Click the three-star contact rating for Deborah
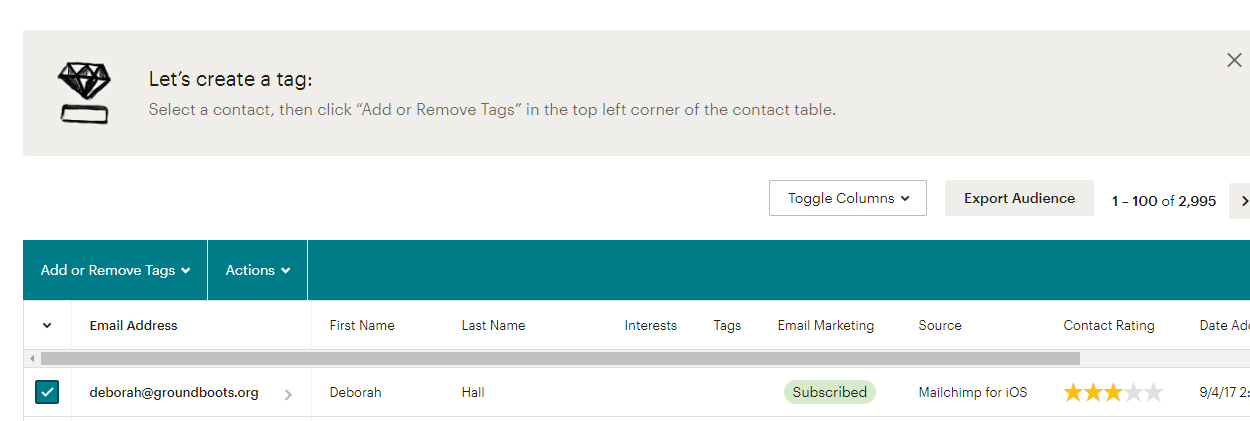Screen dimensions: 1250x421 tap(1113, 392)
